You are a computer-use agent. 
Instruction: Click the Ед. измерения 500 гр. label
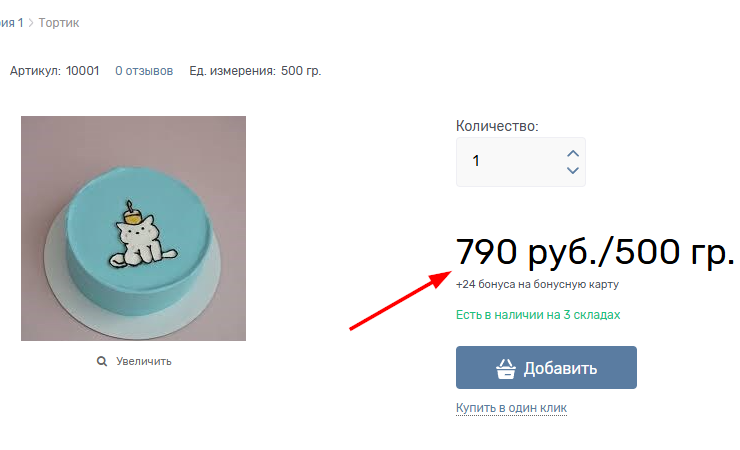255,71
